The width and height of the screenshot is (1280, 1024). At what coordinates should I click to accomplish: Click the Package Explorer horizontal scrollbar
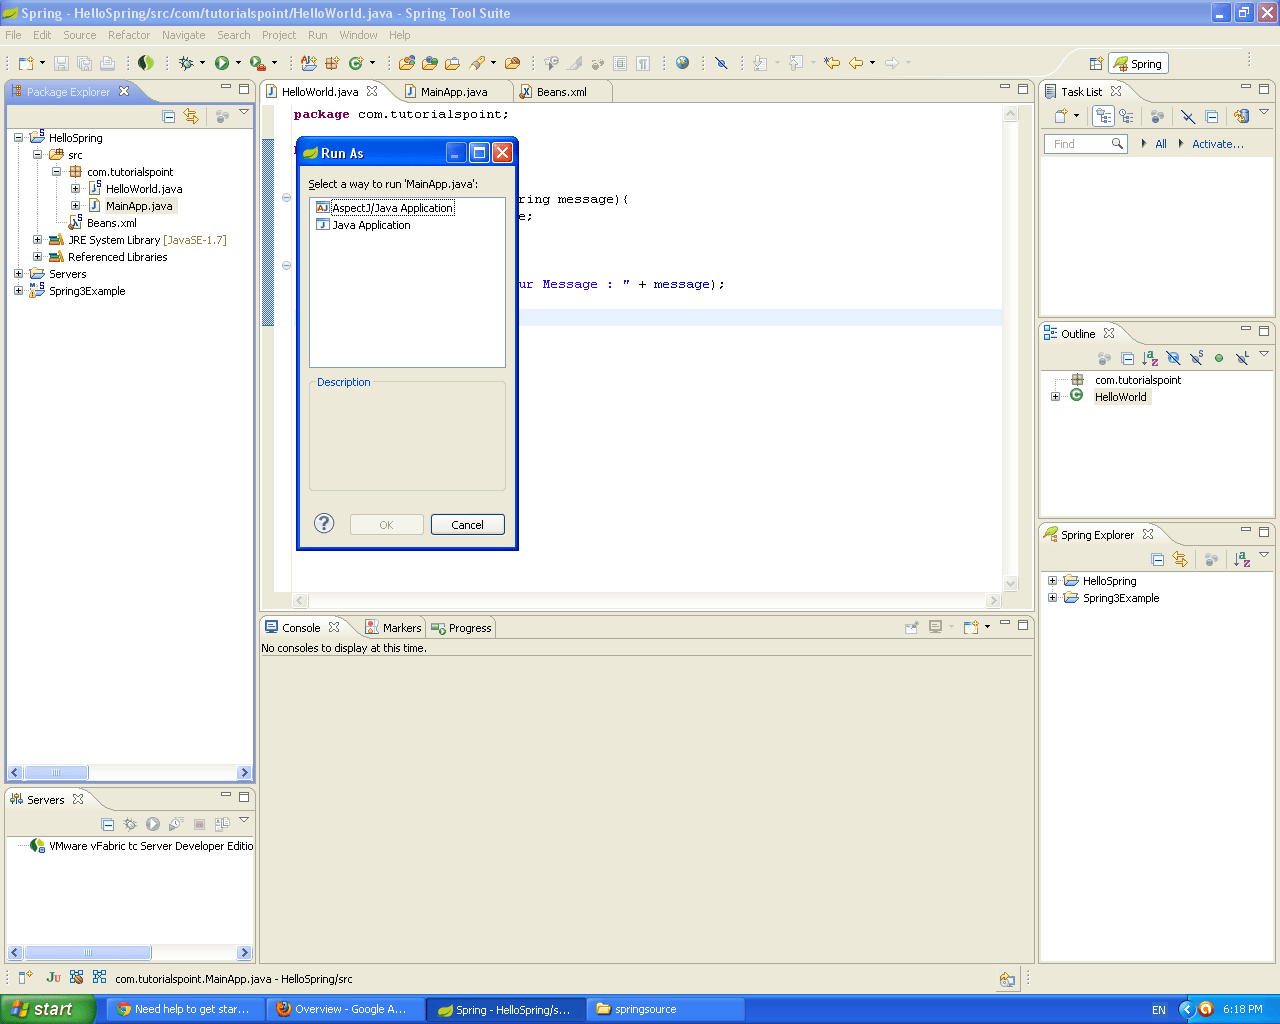click(129, 773)
